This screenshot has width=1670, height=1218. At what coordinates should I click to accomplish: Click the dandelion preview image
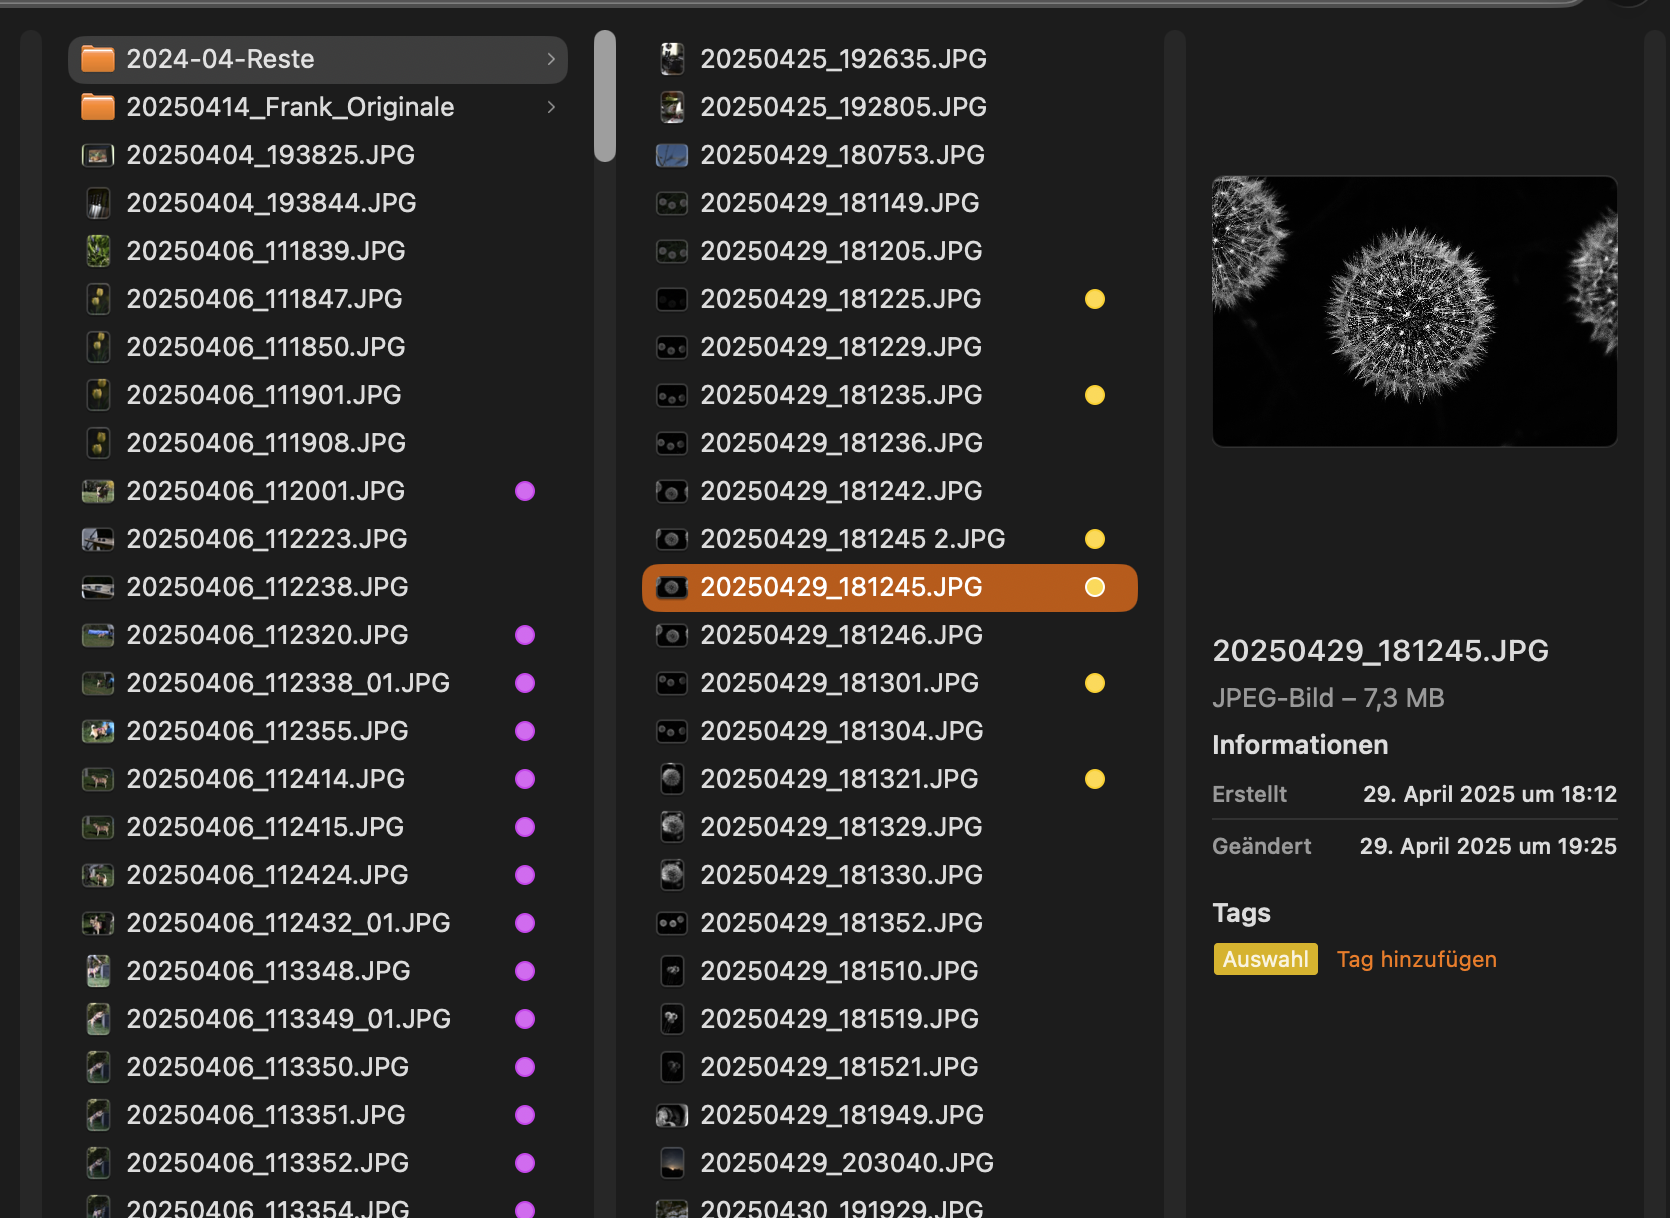click(1414, 311)
